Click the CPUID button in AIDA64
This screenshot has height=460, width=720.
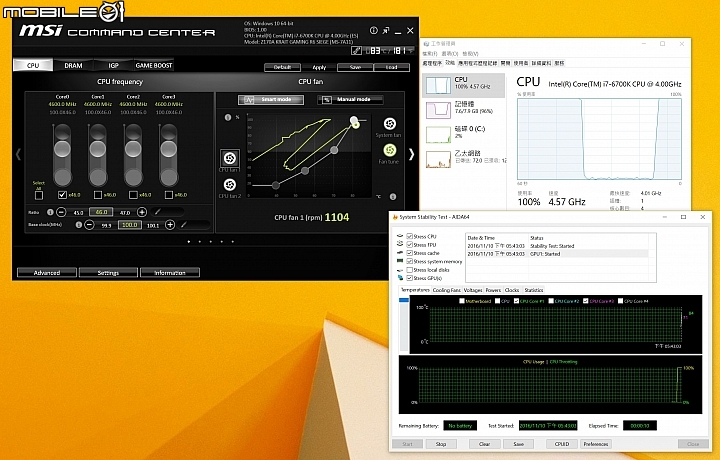pos(562,444)
